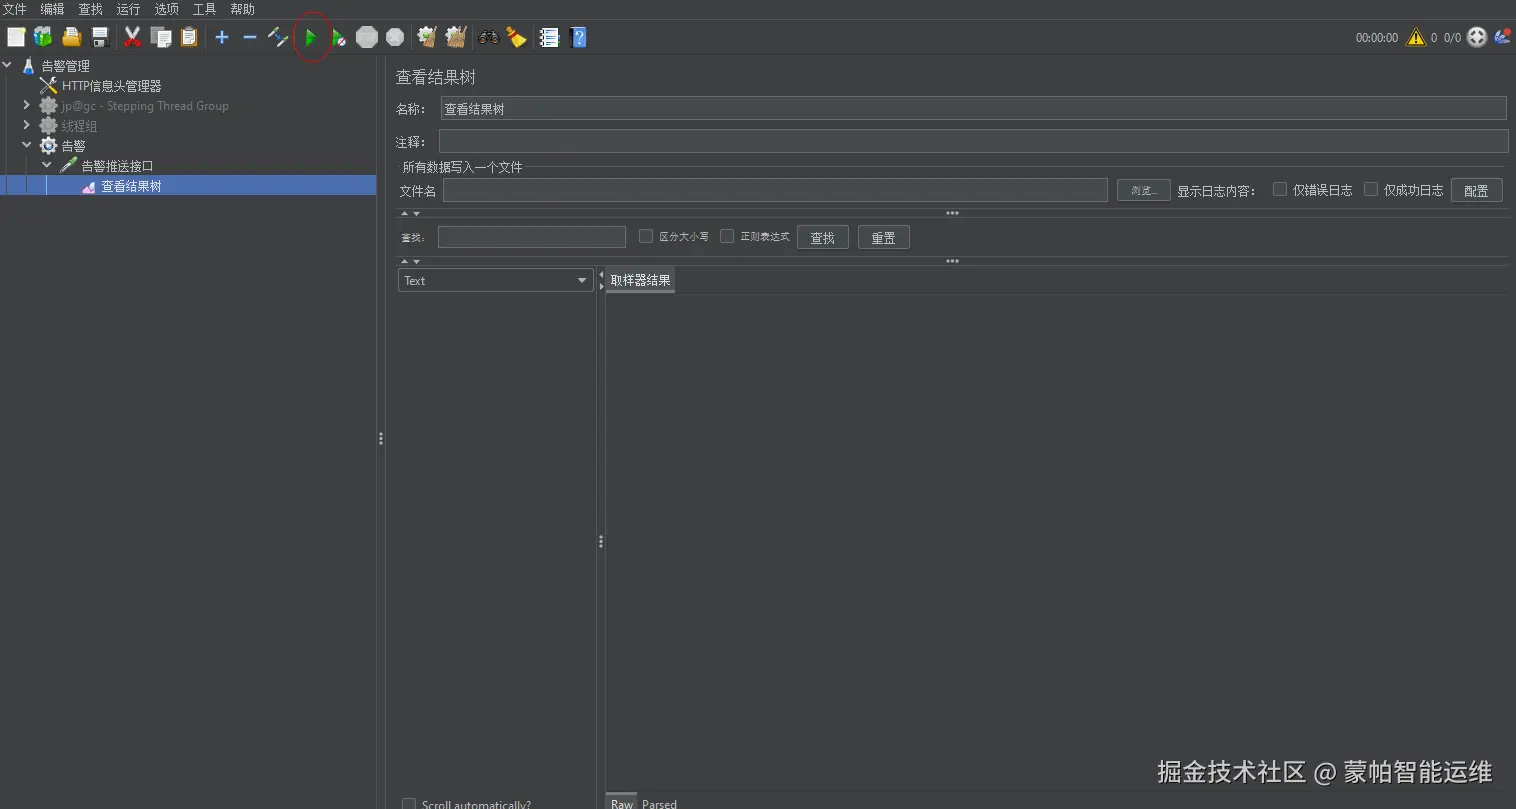
Task: Expand the 线程组 tree node
Action: pyautogui.click(x=27, y=124)
